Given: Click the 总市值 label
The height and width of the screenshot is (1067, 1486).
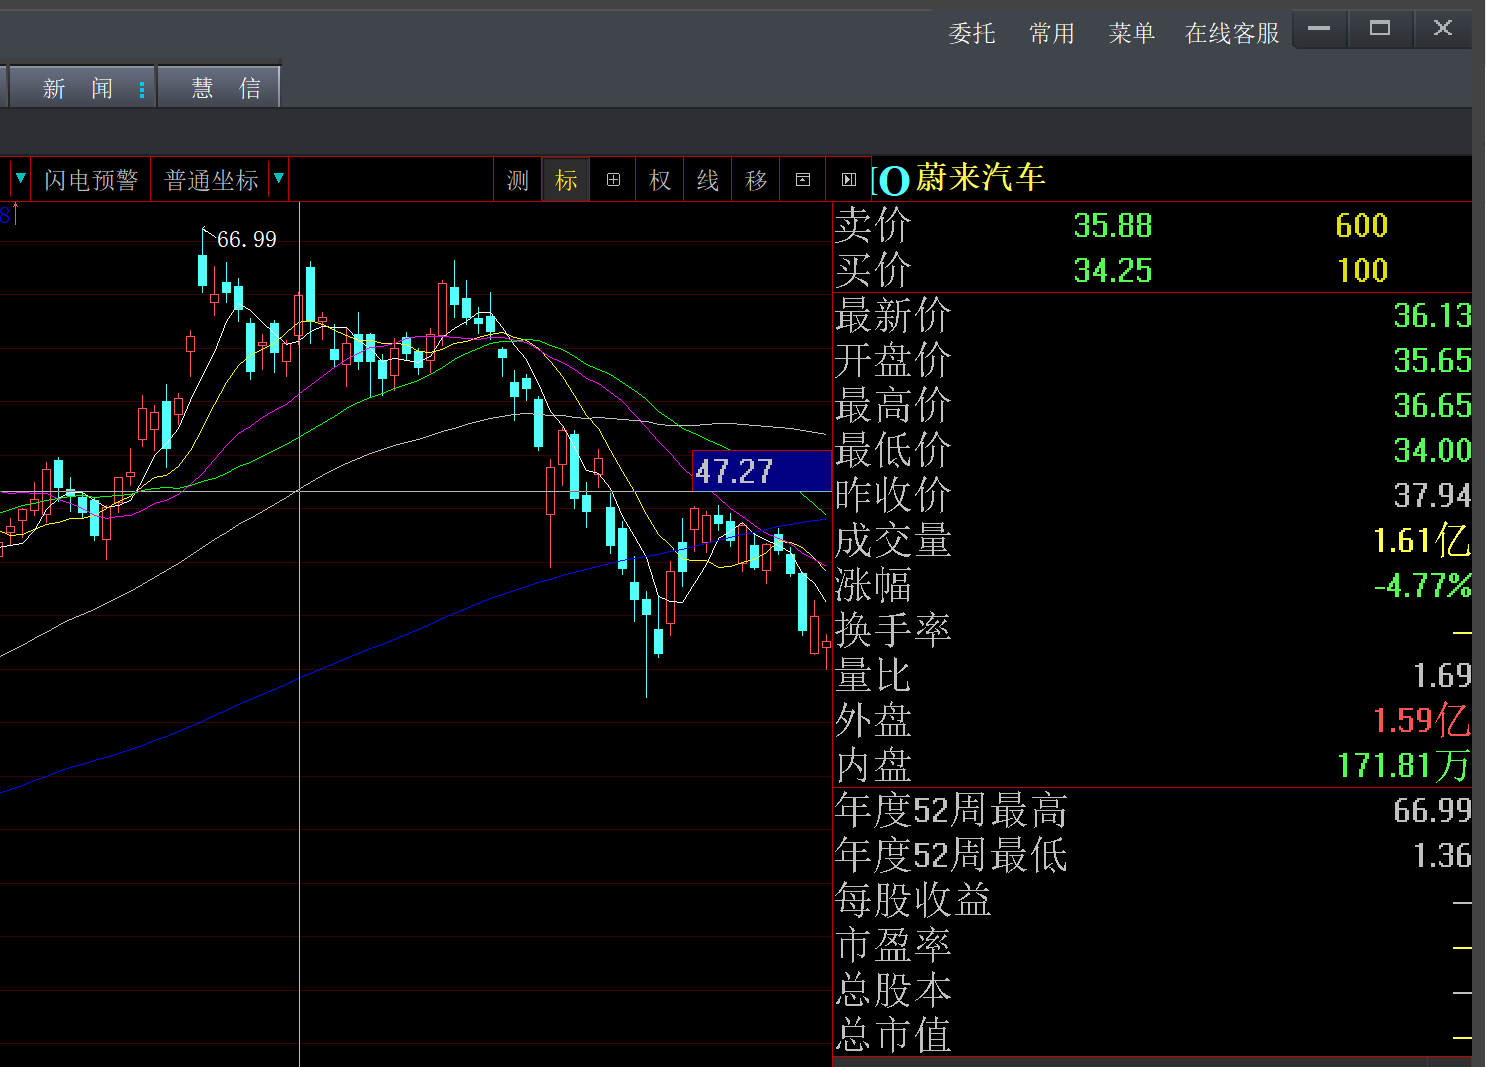Looking at the screenshot, I should point(893,1035).
